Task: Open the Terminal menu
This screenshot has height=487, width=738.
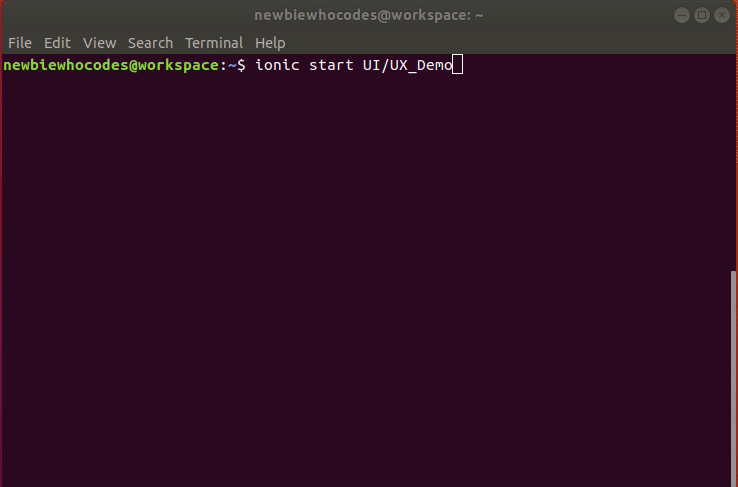Action: pyautogui.click(x=214, y=43)
